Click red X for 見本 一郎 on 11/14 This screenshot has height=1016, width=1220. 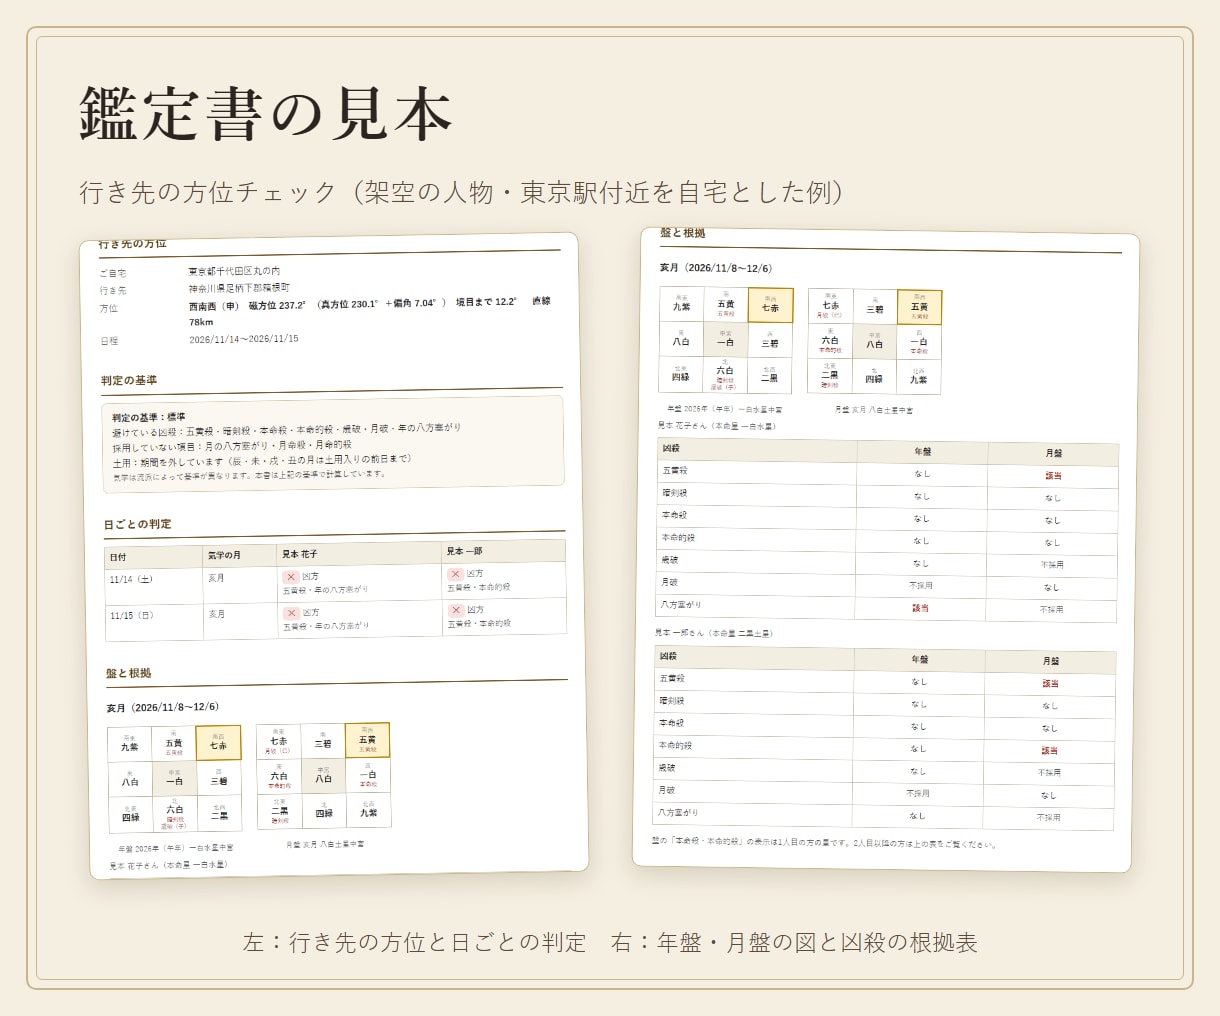[455, 574]
